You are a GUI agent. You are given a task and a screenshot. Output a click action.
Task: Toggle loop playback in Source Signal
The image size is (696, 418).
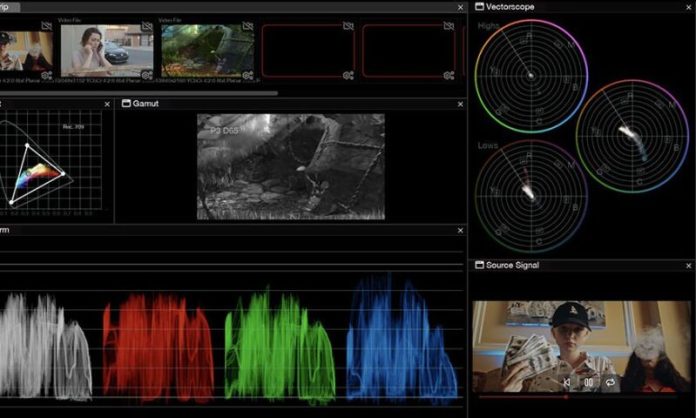[609, 382]
